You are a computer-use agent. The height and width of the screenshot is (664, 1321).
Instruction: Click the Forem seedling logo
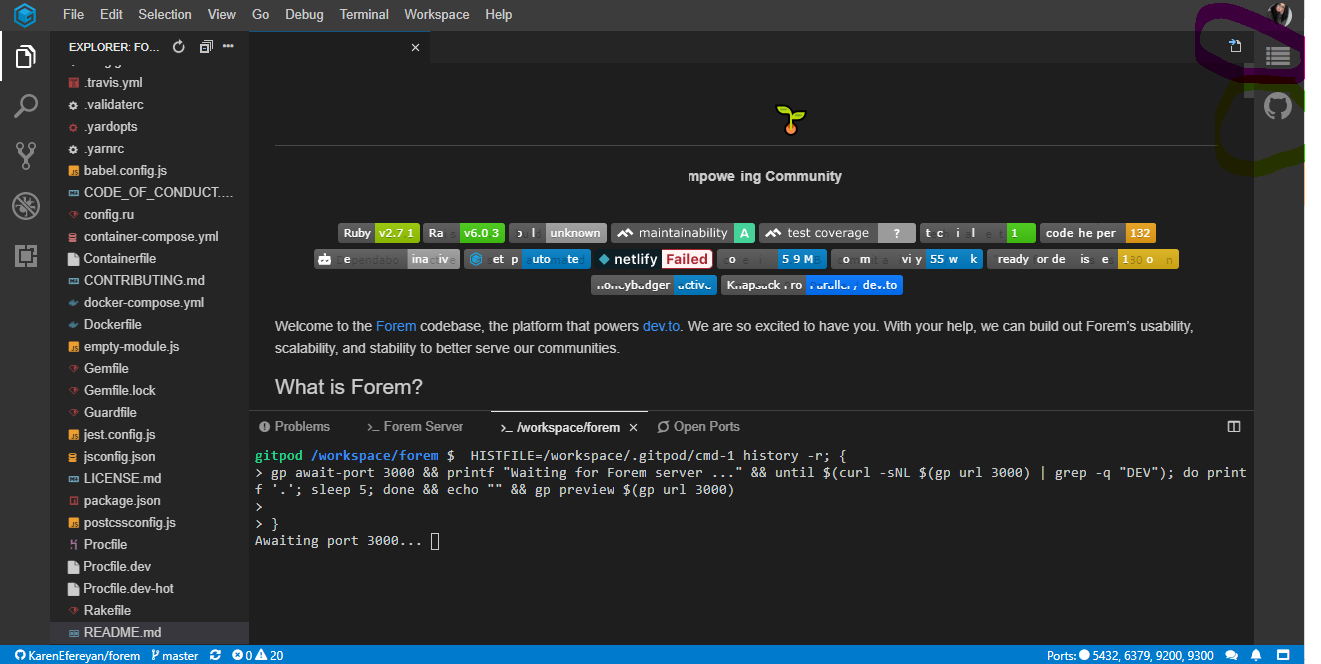click(x=791, y=120)
